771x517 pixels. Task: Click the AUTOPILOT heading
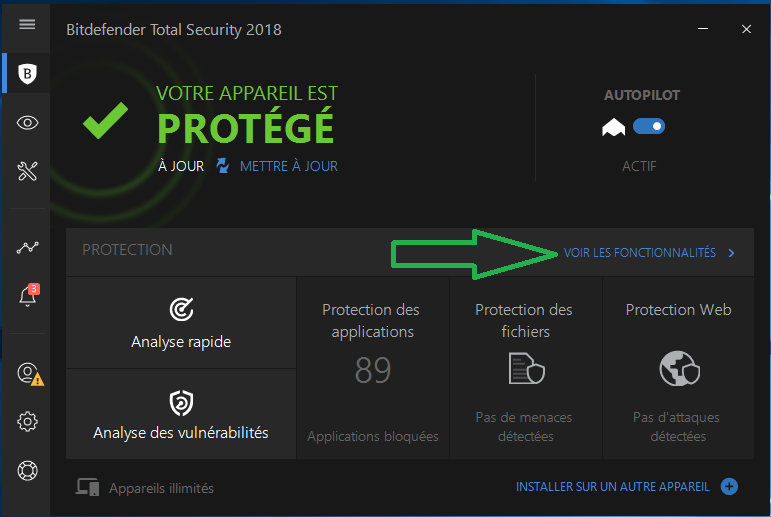642,95
